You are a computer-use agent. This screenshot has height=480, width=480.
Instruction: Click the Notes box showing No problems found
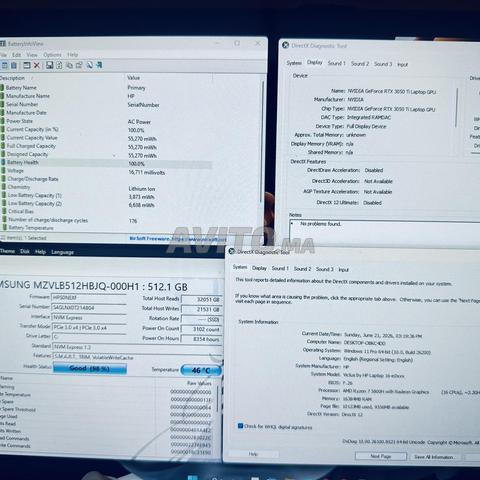pos(385,232)
